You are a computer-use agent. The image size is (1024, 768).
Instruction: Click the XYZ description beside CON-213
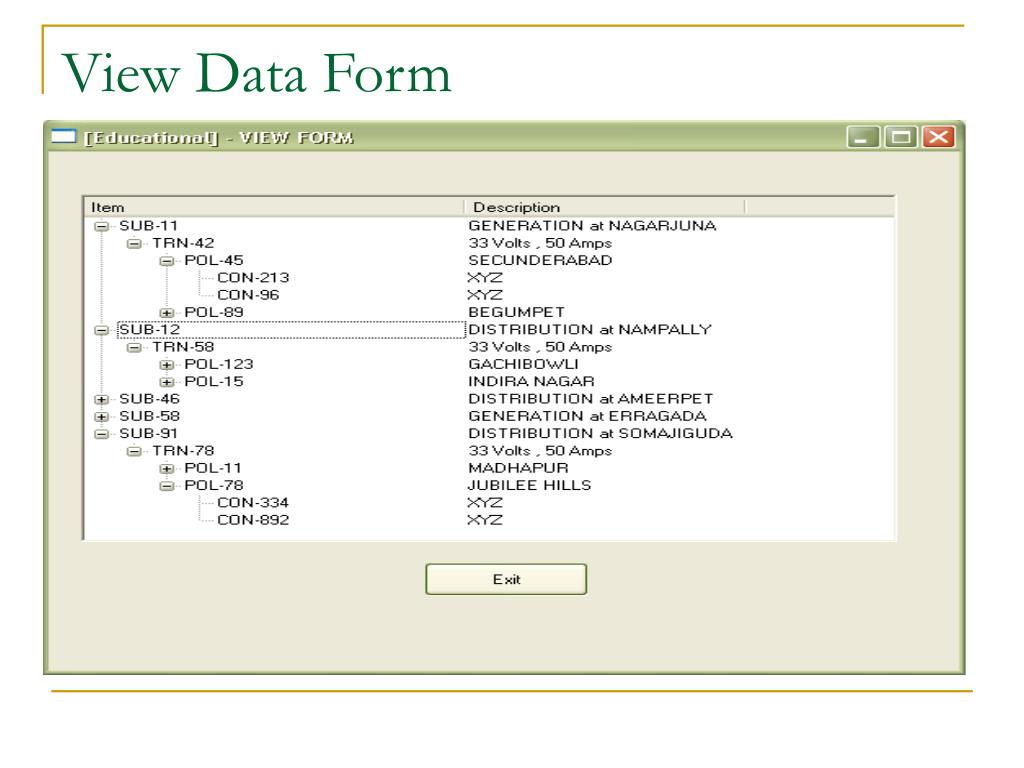(x=485, y=278)
